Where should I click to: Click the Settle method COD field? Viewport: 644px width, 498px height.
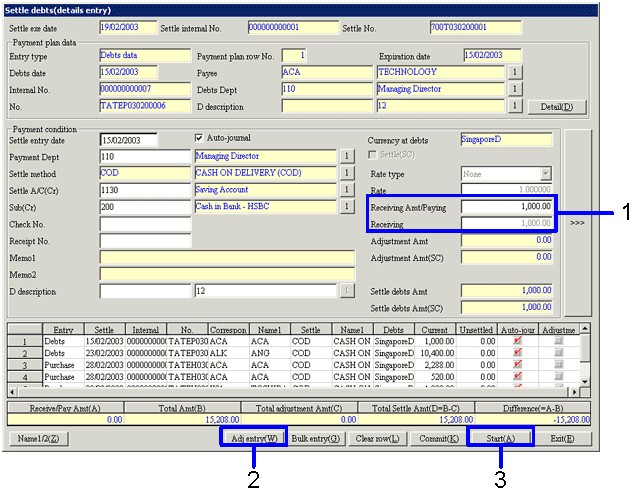145,173
